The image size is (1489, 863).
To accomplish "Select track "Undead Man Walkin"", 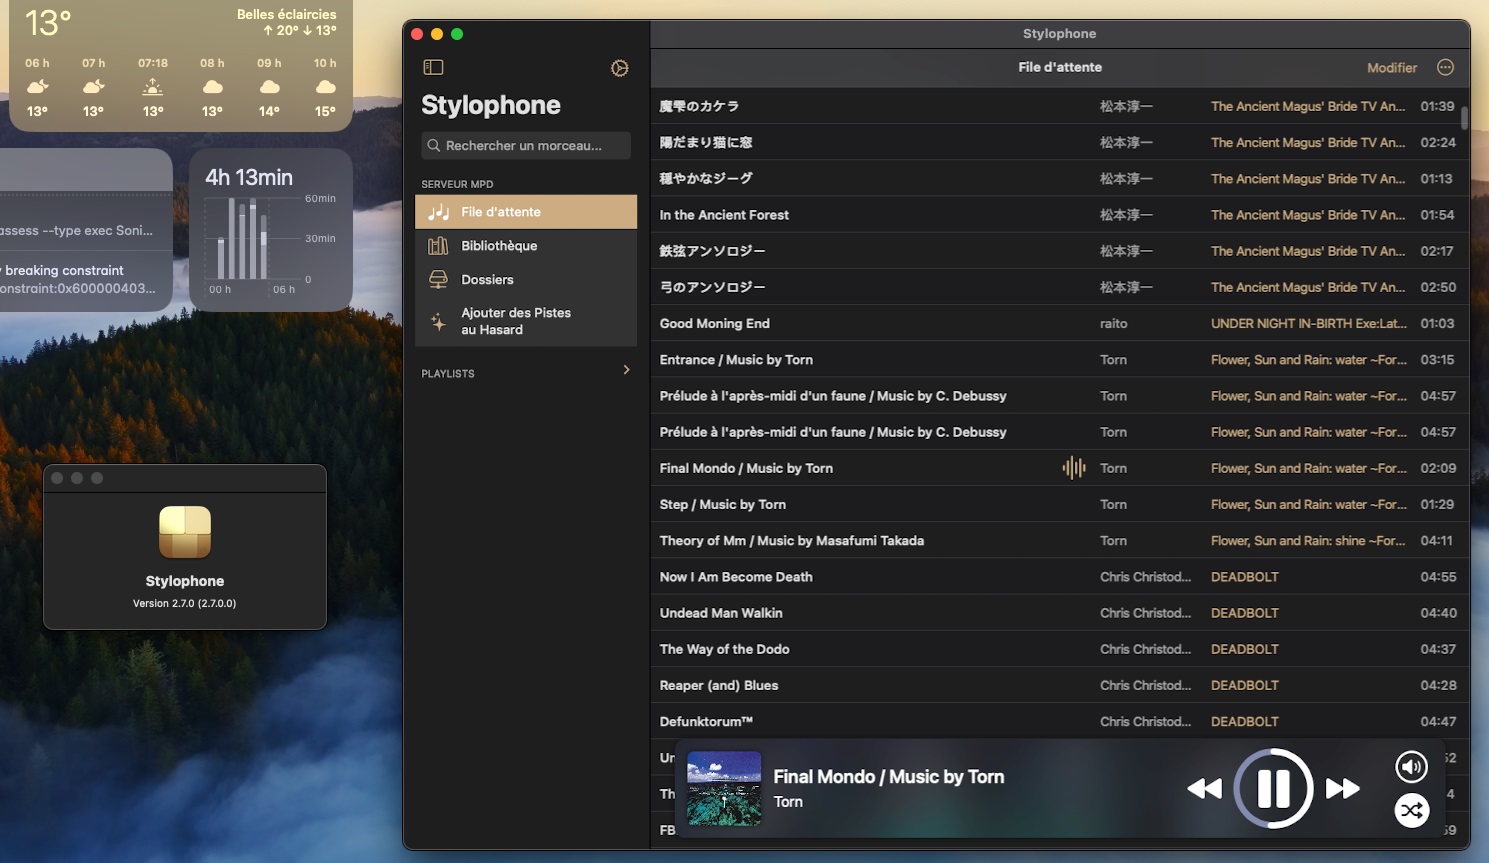I will (x=1059, y=613).
